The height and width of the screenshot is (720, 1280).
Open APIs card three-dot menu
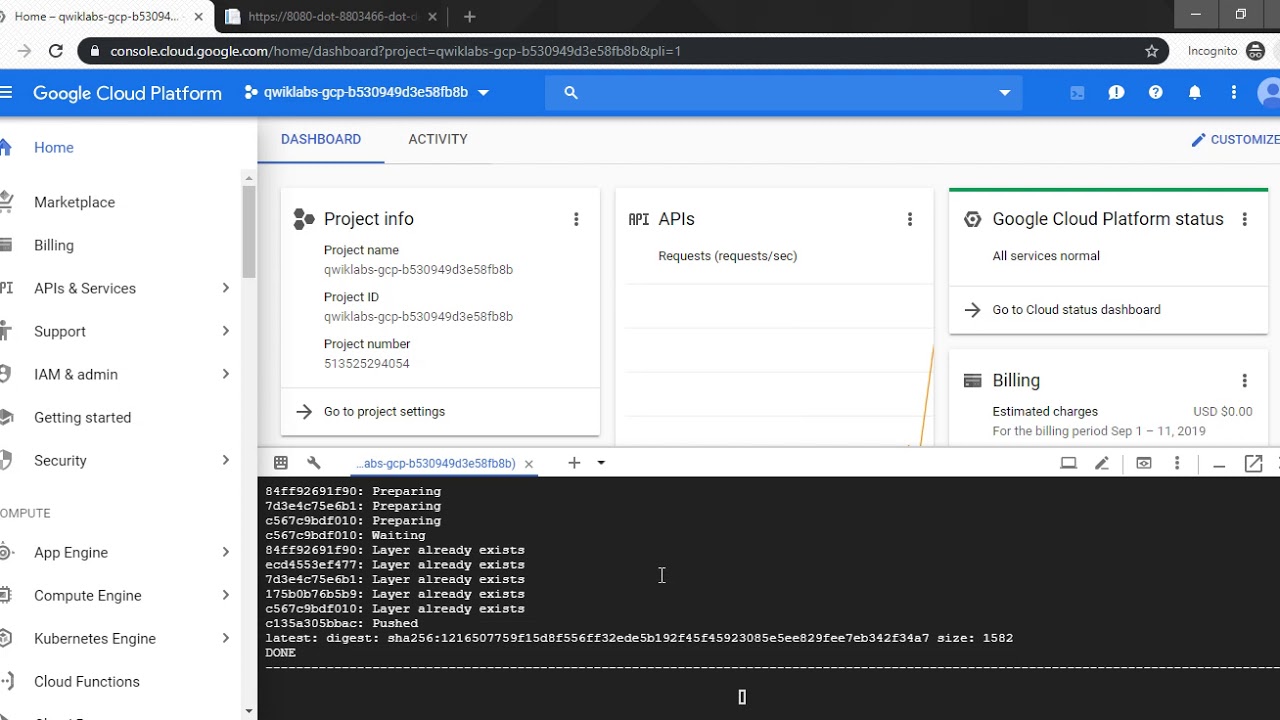click(910, 219)
